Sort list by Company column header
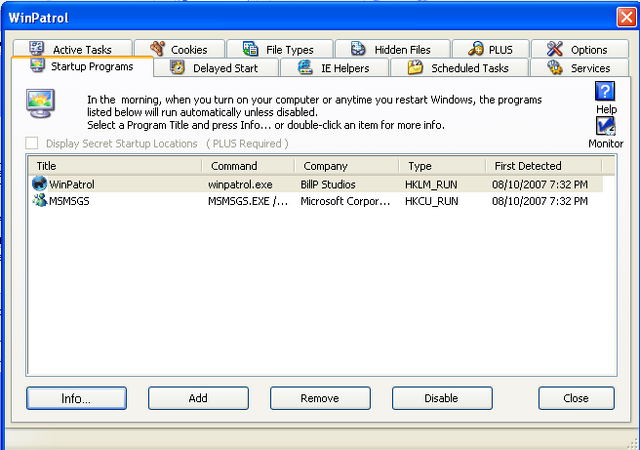The image size is (640, 450). pyautogui.click(x=347, y=166)
